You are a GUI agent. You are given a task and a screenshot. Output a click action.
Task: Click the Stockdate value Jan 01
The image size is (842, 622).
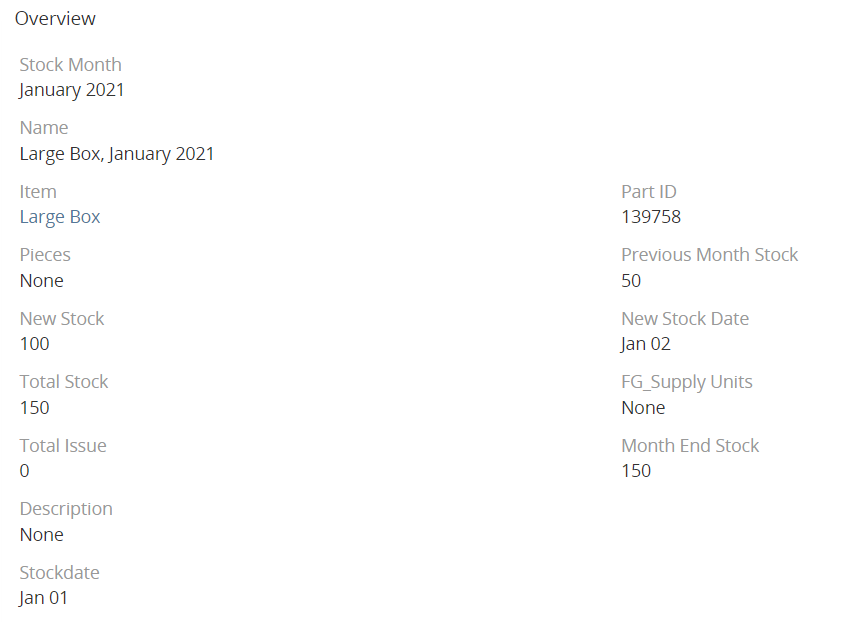[44, 598]
